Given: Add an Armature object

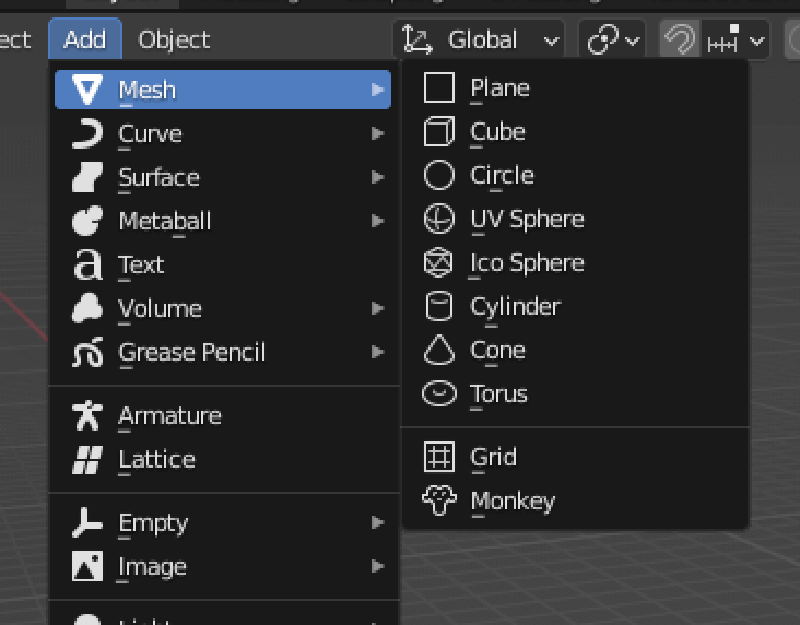Looking at the screenshot, I should tap(169, 416).
